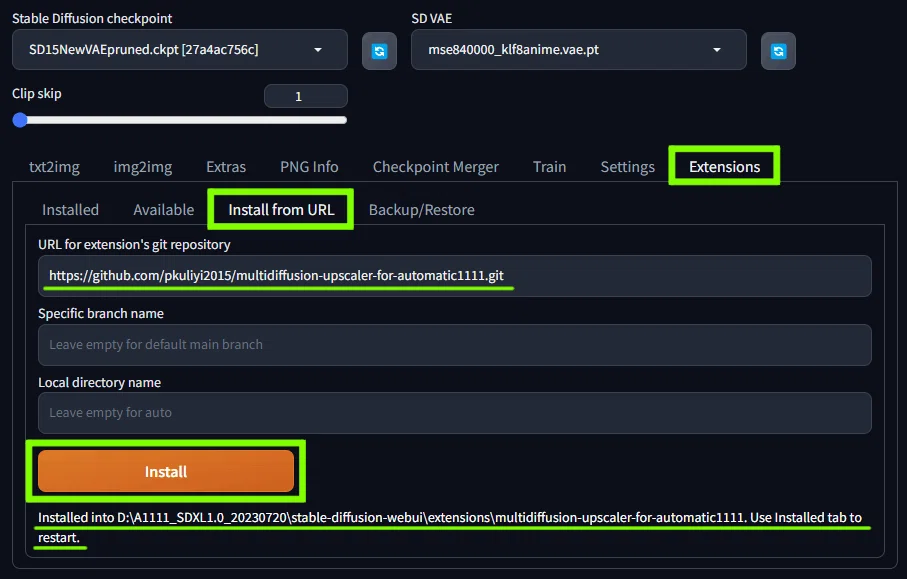Viewport: 907px width, 579px height.
Task: Click the Specific branch name field
Action: (455, 345)
